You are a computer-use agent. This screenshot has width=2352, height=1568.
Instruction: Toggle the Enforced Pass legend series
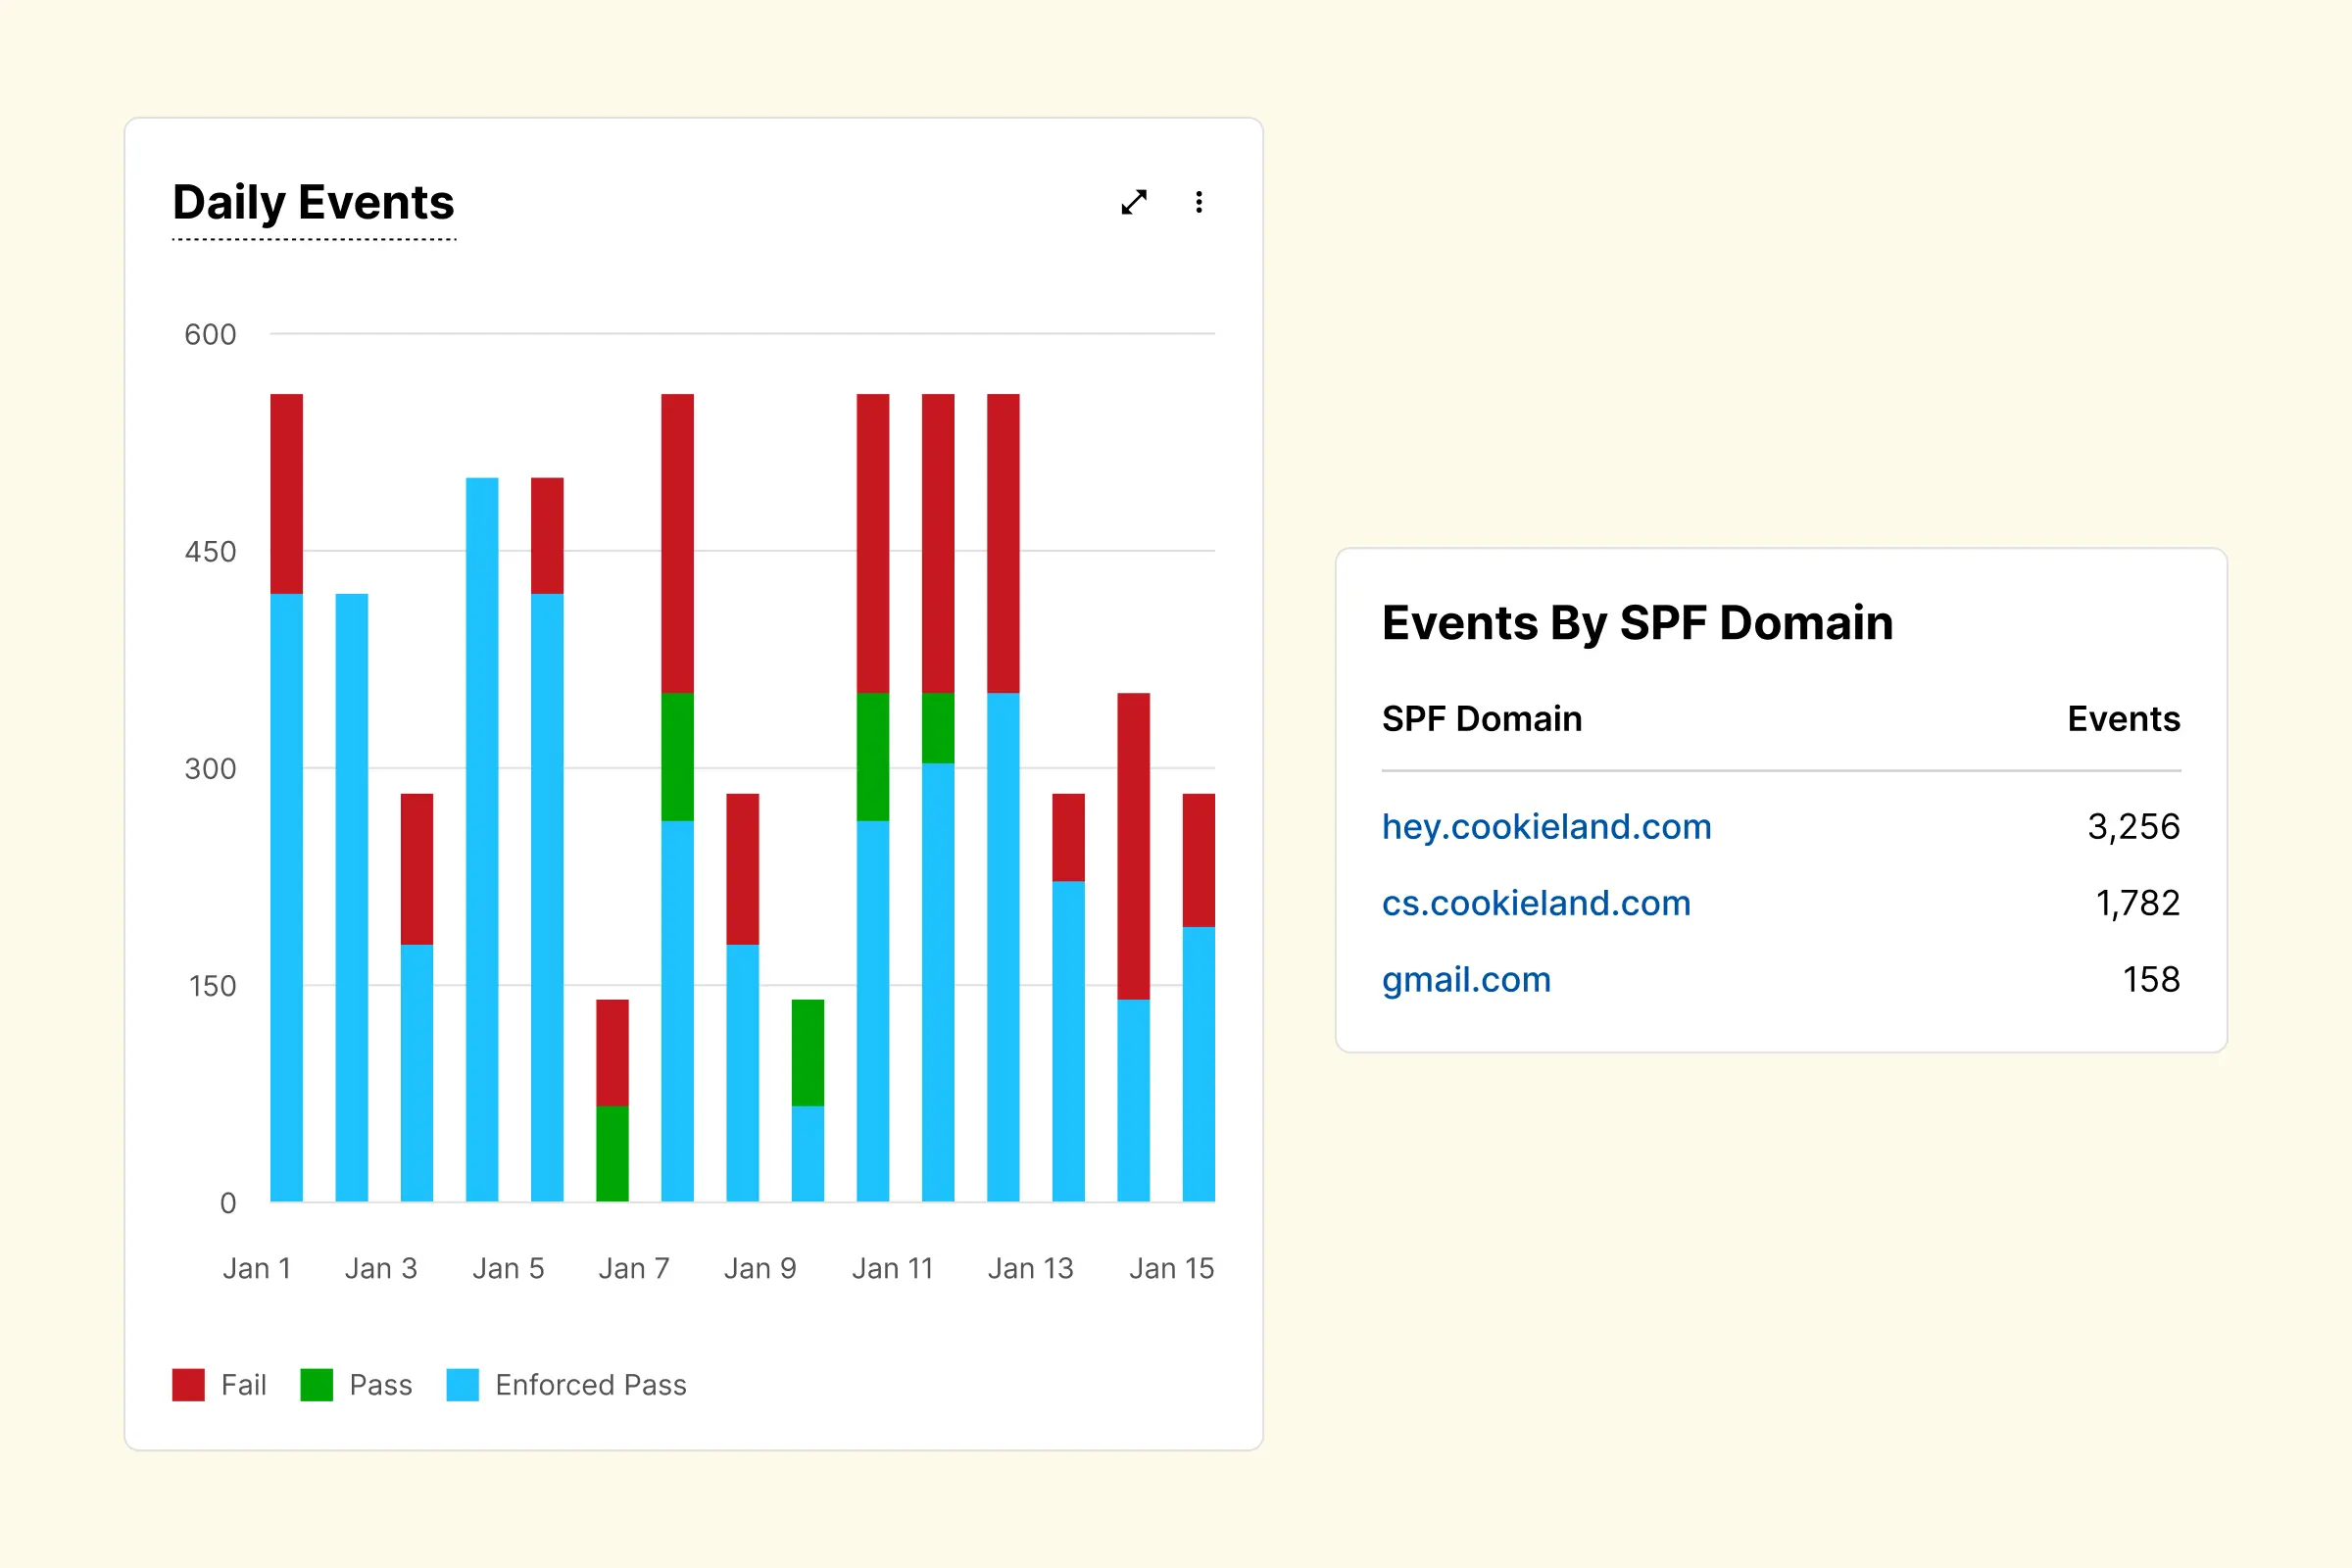590,1385
